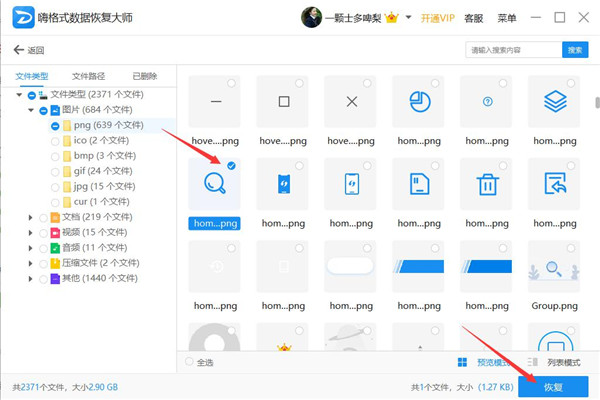Switch to preview mode grid icon
This screenshot has height=400, width=600.
[x=462, y=362]
